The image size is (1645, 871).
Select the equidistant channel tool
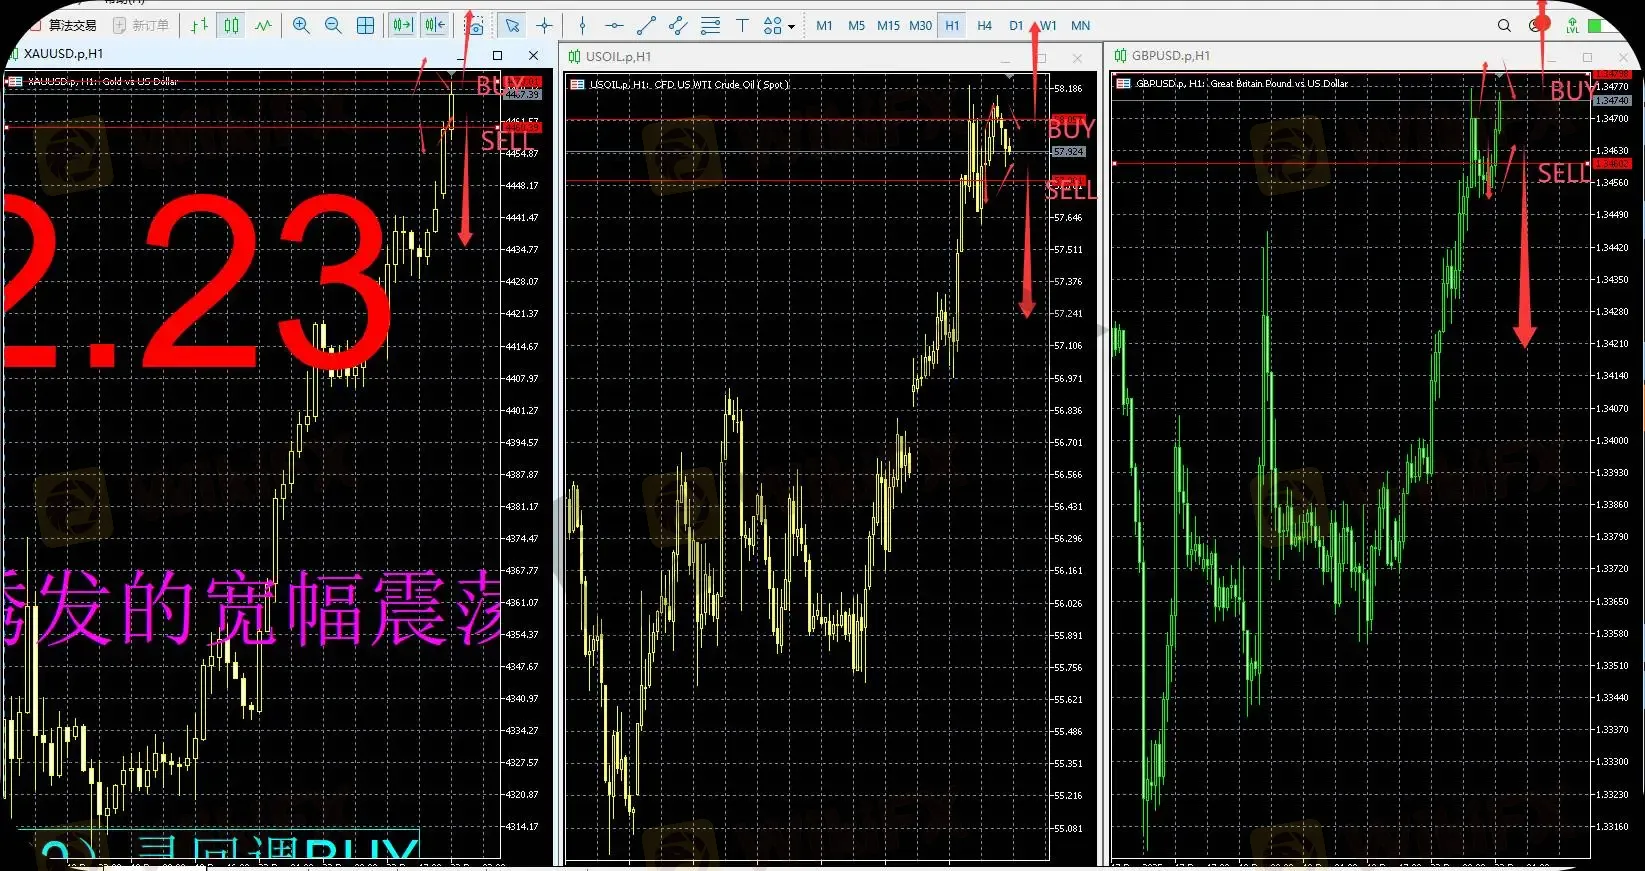click(x=678, y=26)
